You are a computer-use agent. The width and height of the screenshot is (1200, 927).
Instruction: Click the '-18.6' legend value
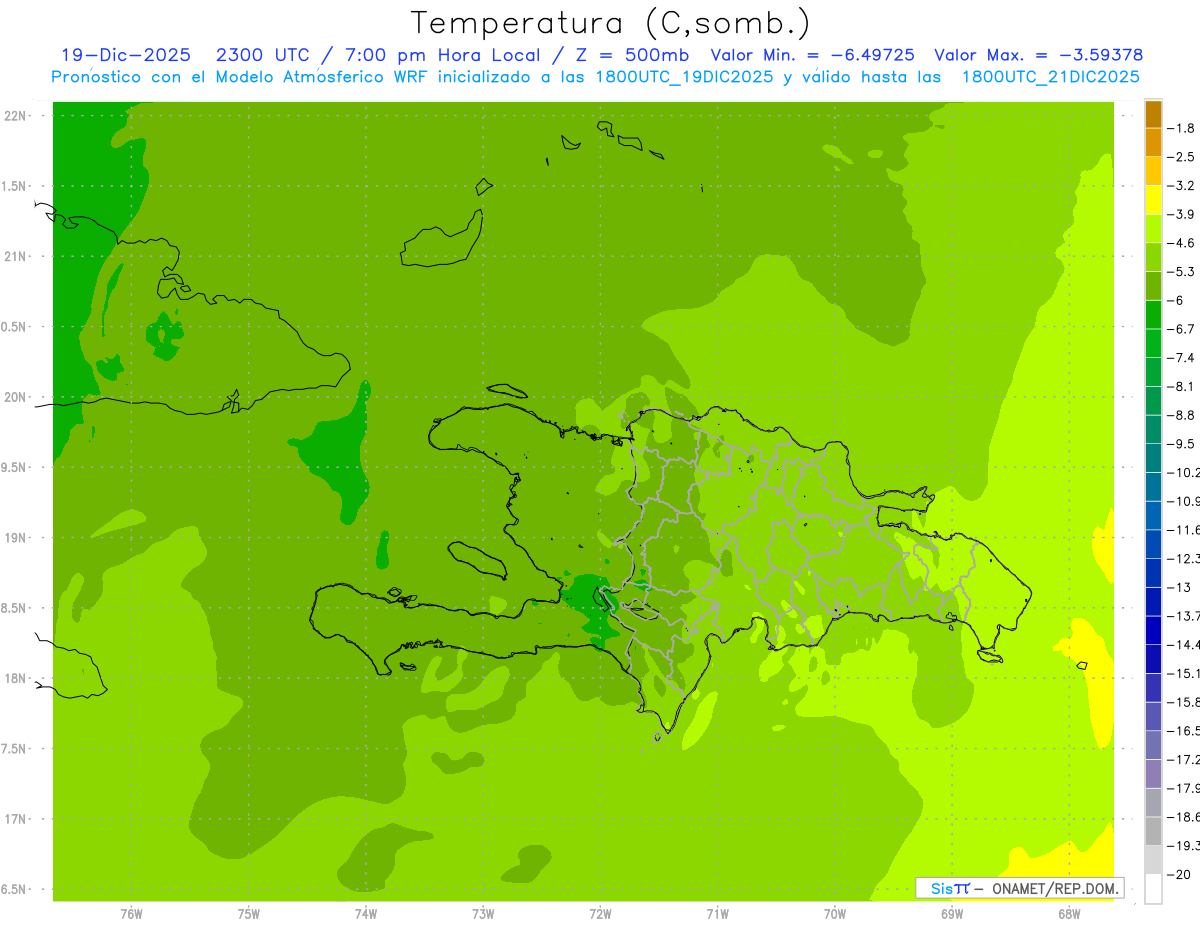tap(1183, 817)
